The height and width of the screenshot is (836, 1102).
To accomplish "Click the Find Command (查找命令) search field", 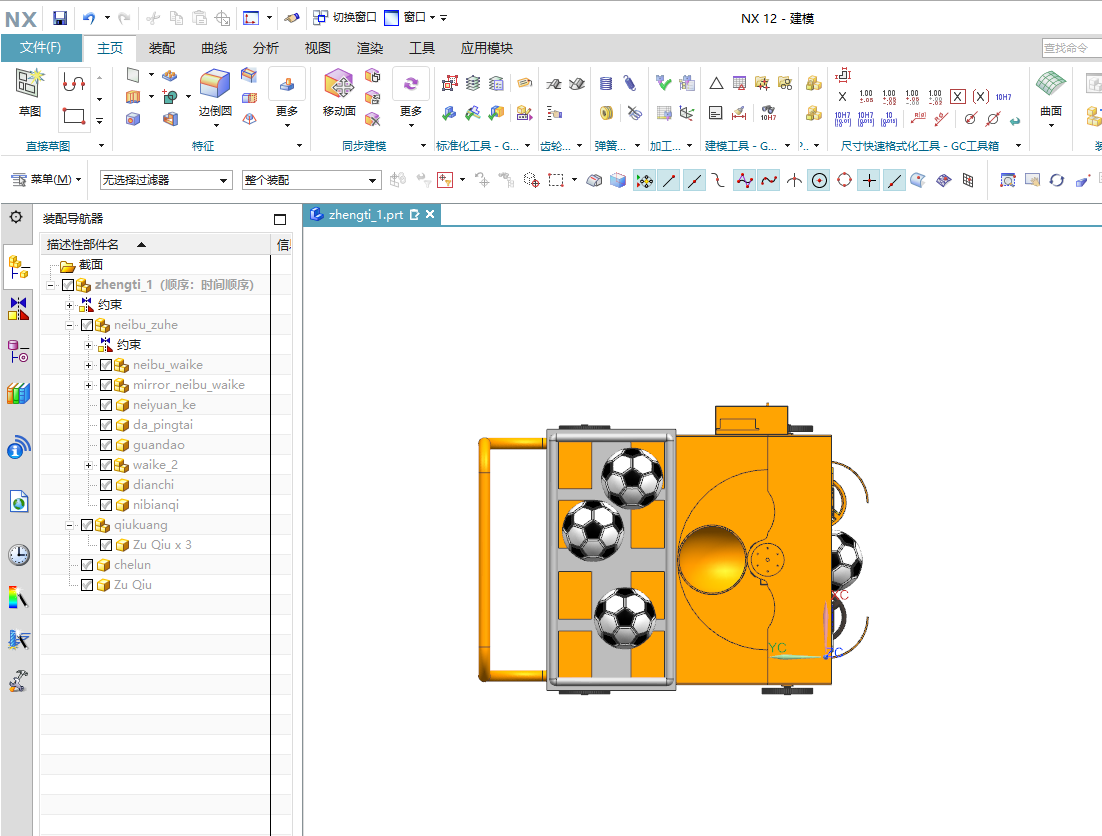I will [1071, 48].
